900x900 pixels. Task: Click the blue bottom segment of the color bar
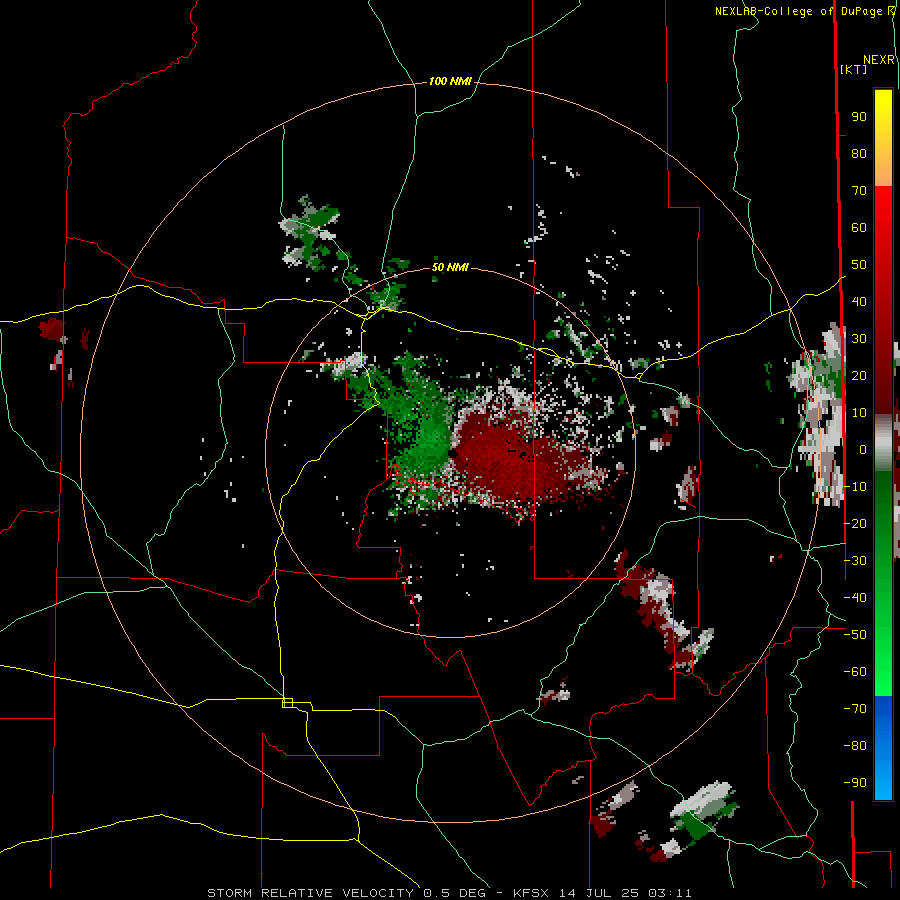(883, 748)
